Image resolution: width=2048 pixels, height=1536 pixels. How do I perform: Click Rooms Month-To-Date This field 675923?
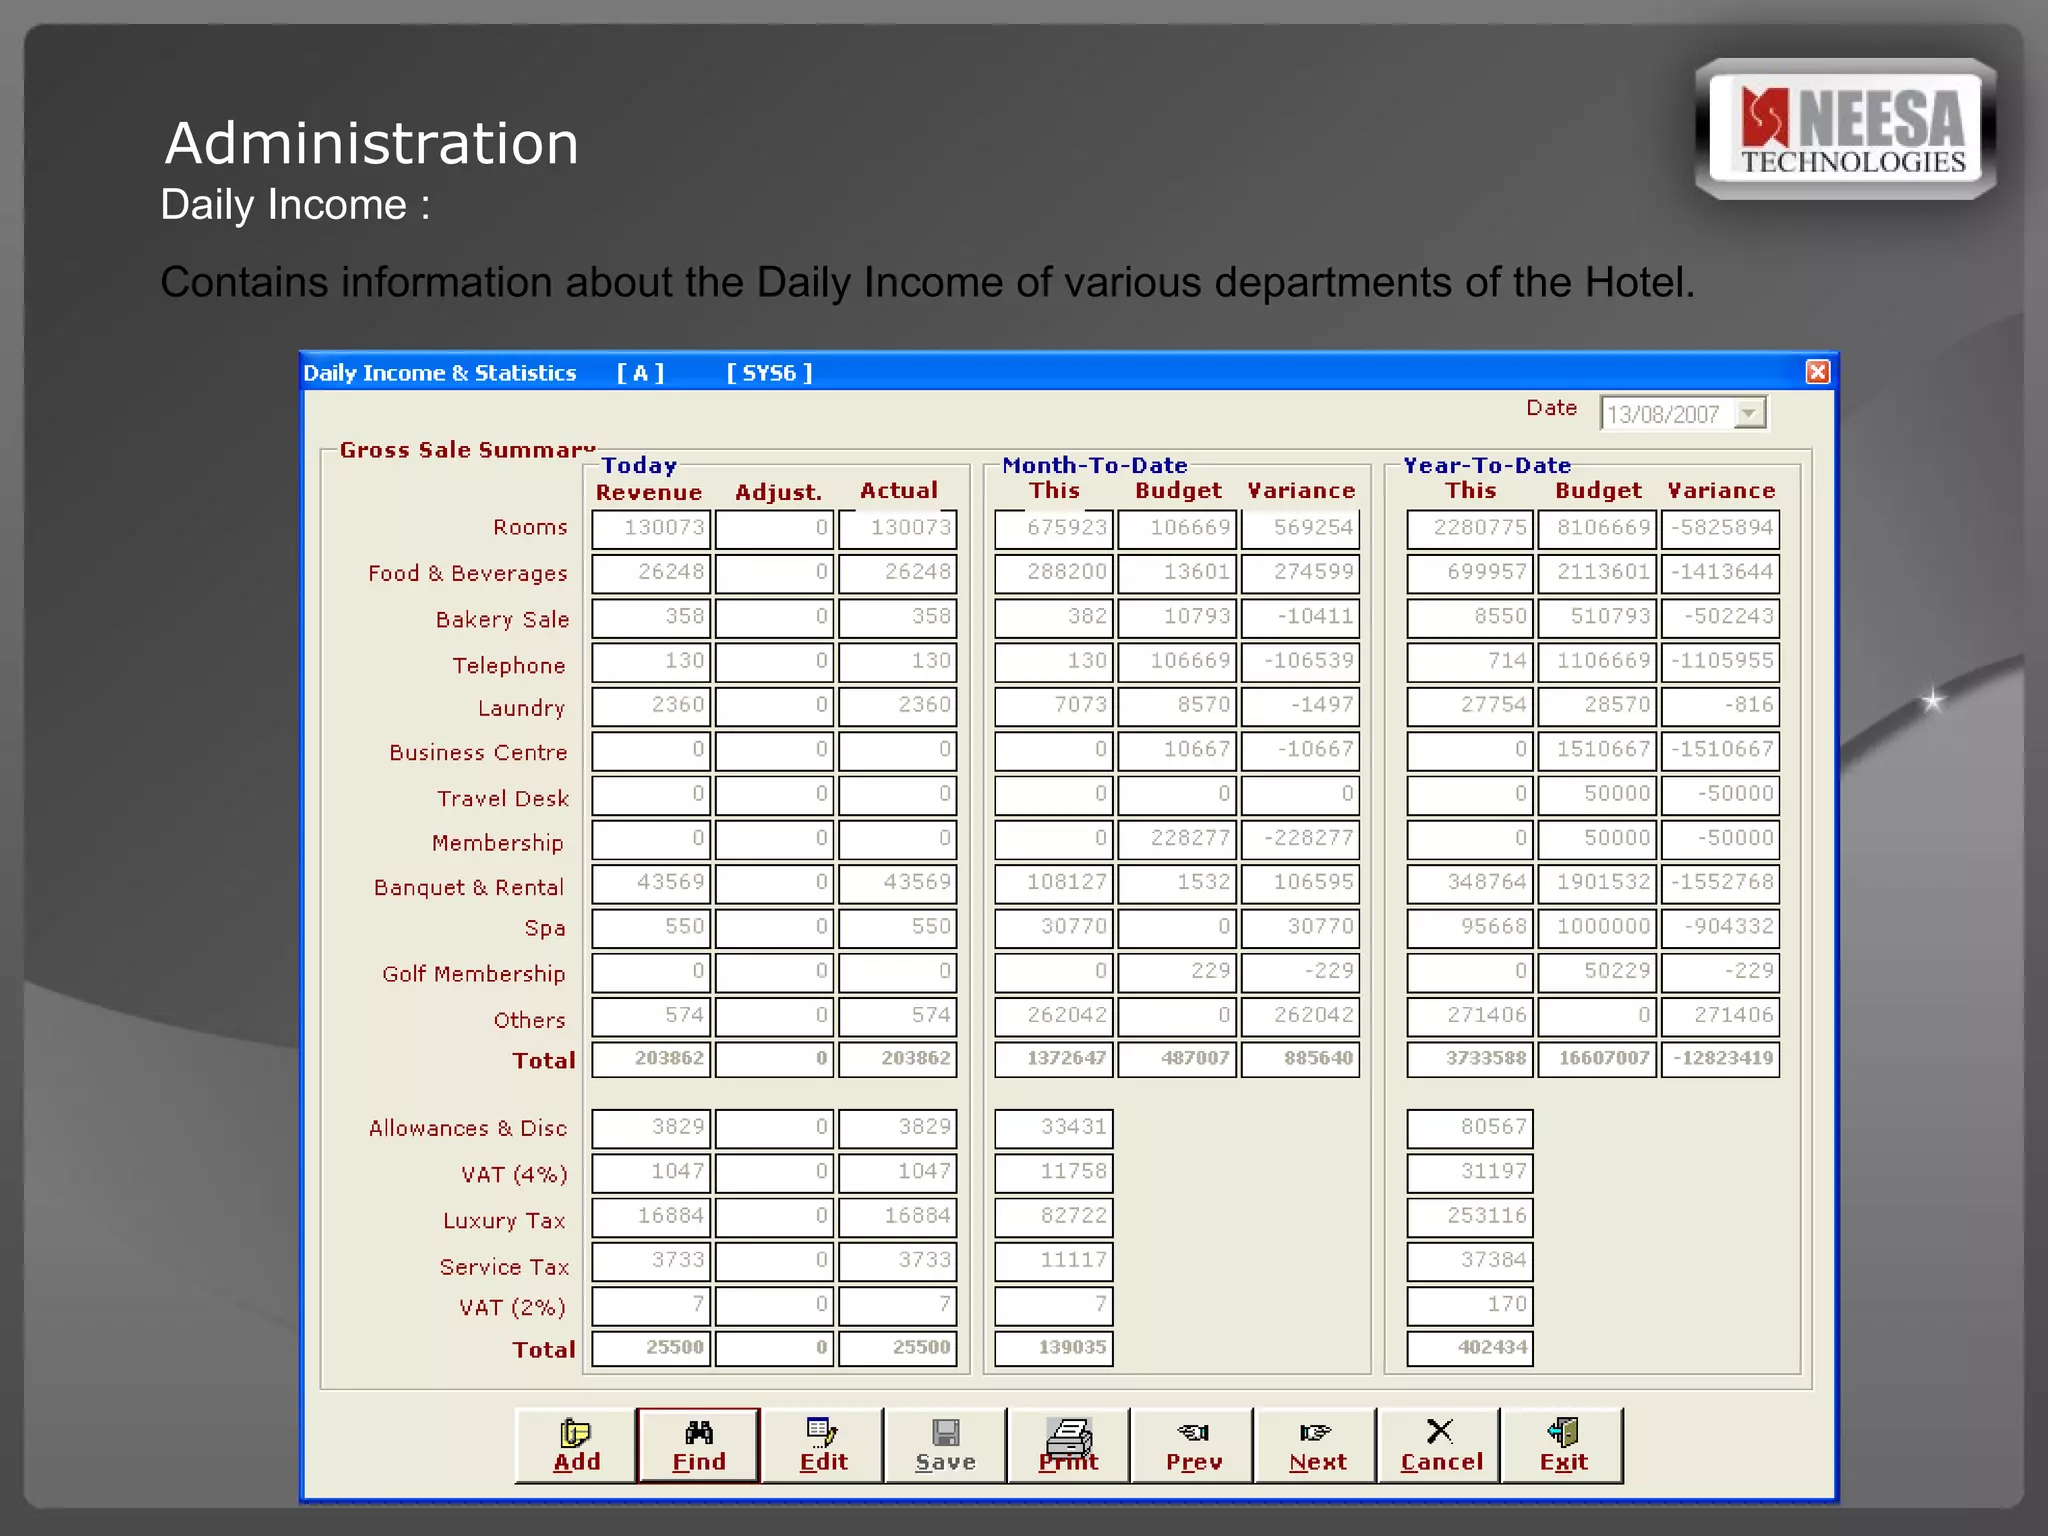(x=1054, y=529)
